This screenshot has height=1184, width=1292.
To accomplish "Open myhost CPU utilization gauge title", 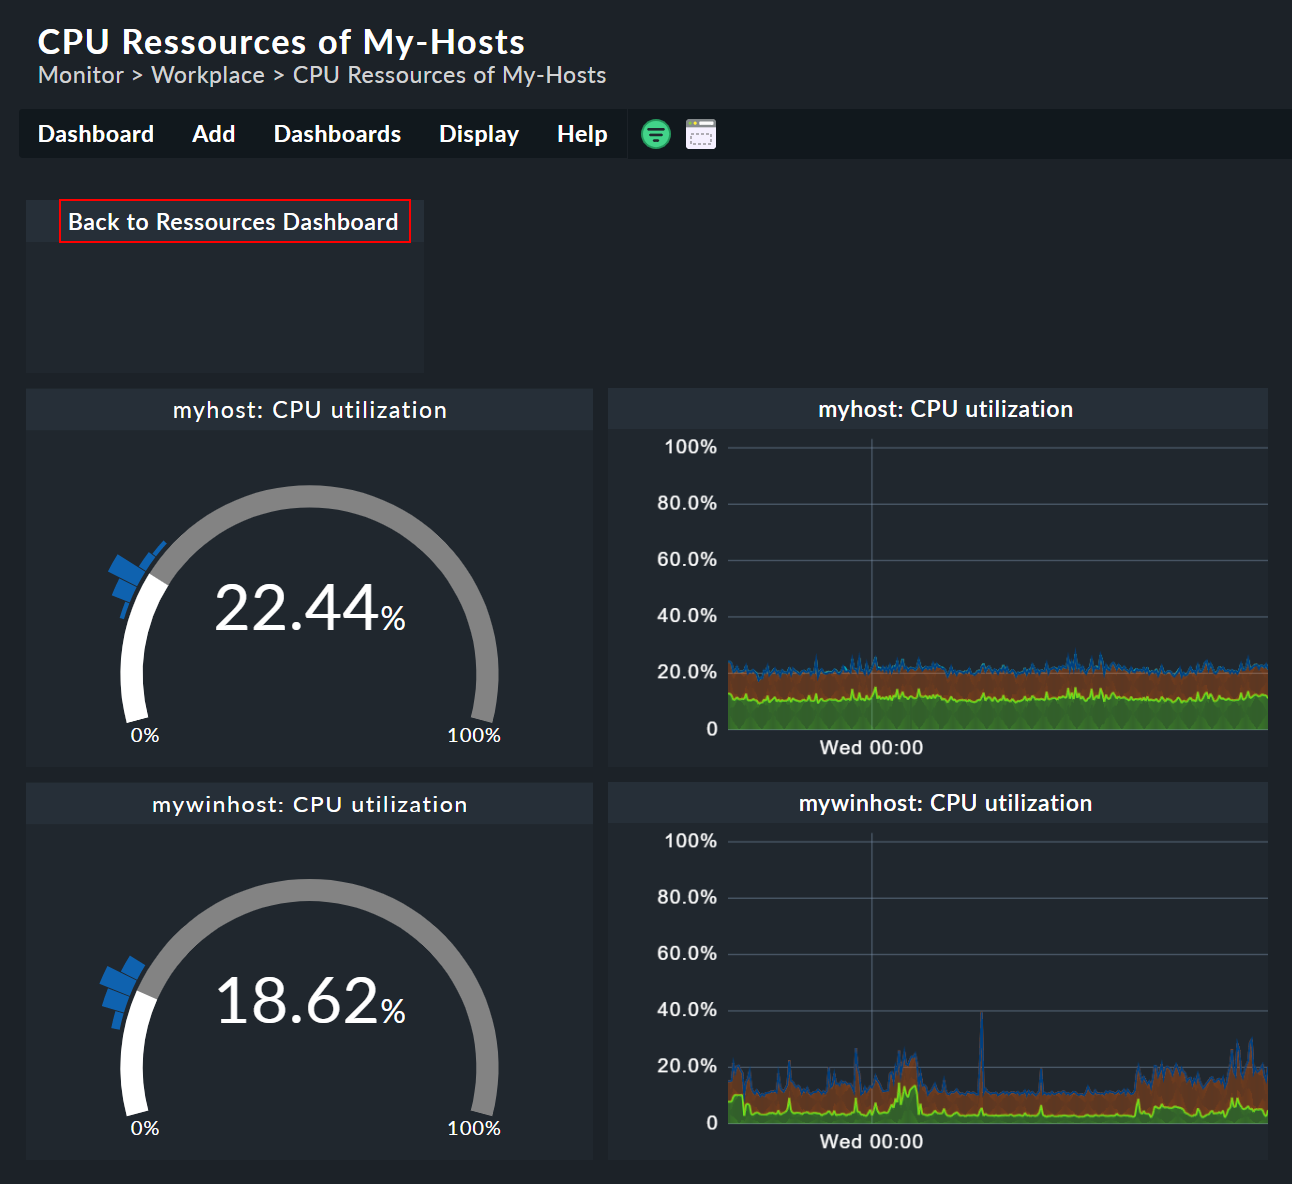I will point(310,410).
